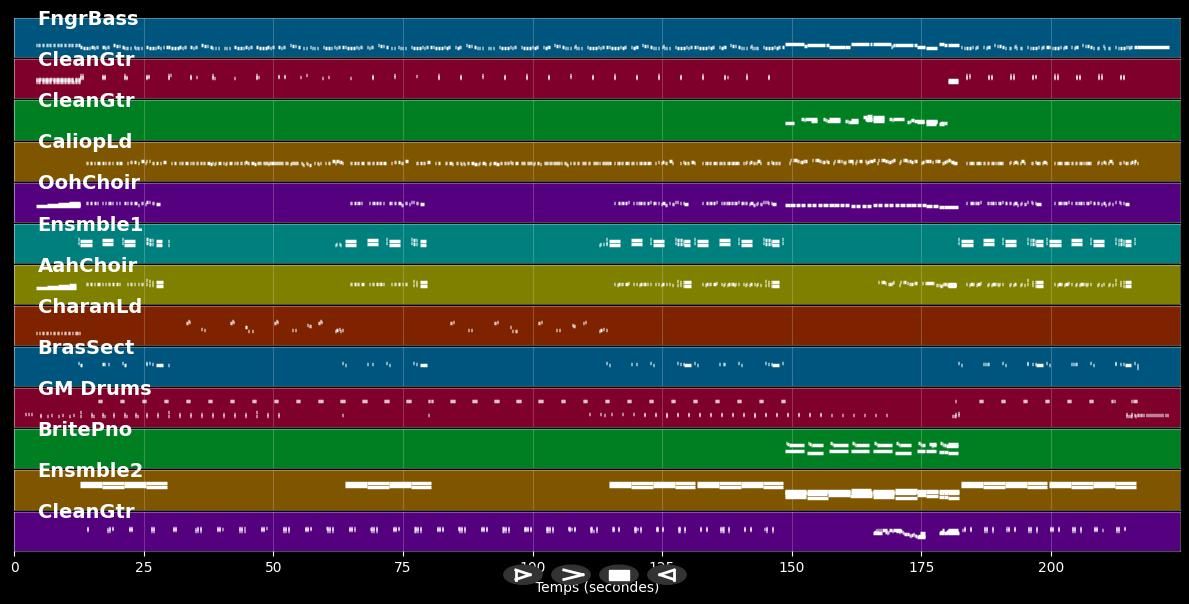This screenshot has width=1189, height=604.
Task: Select the Ensmble2 track label
Action: (90, 471)
